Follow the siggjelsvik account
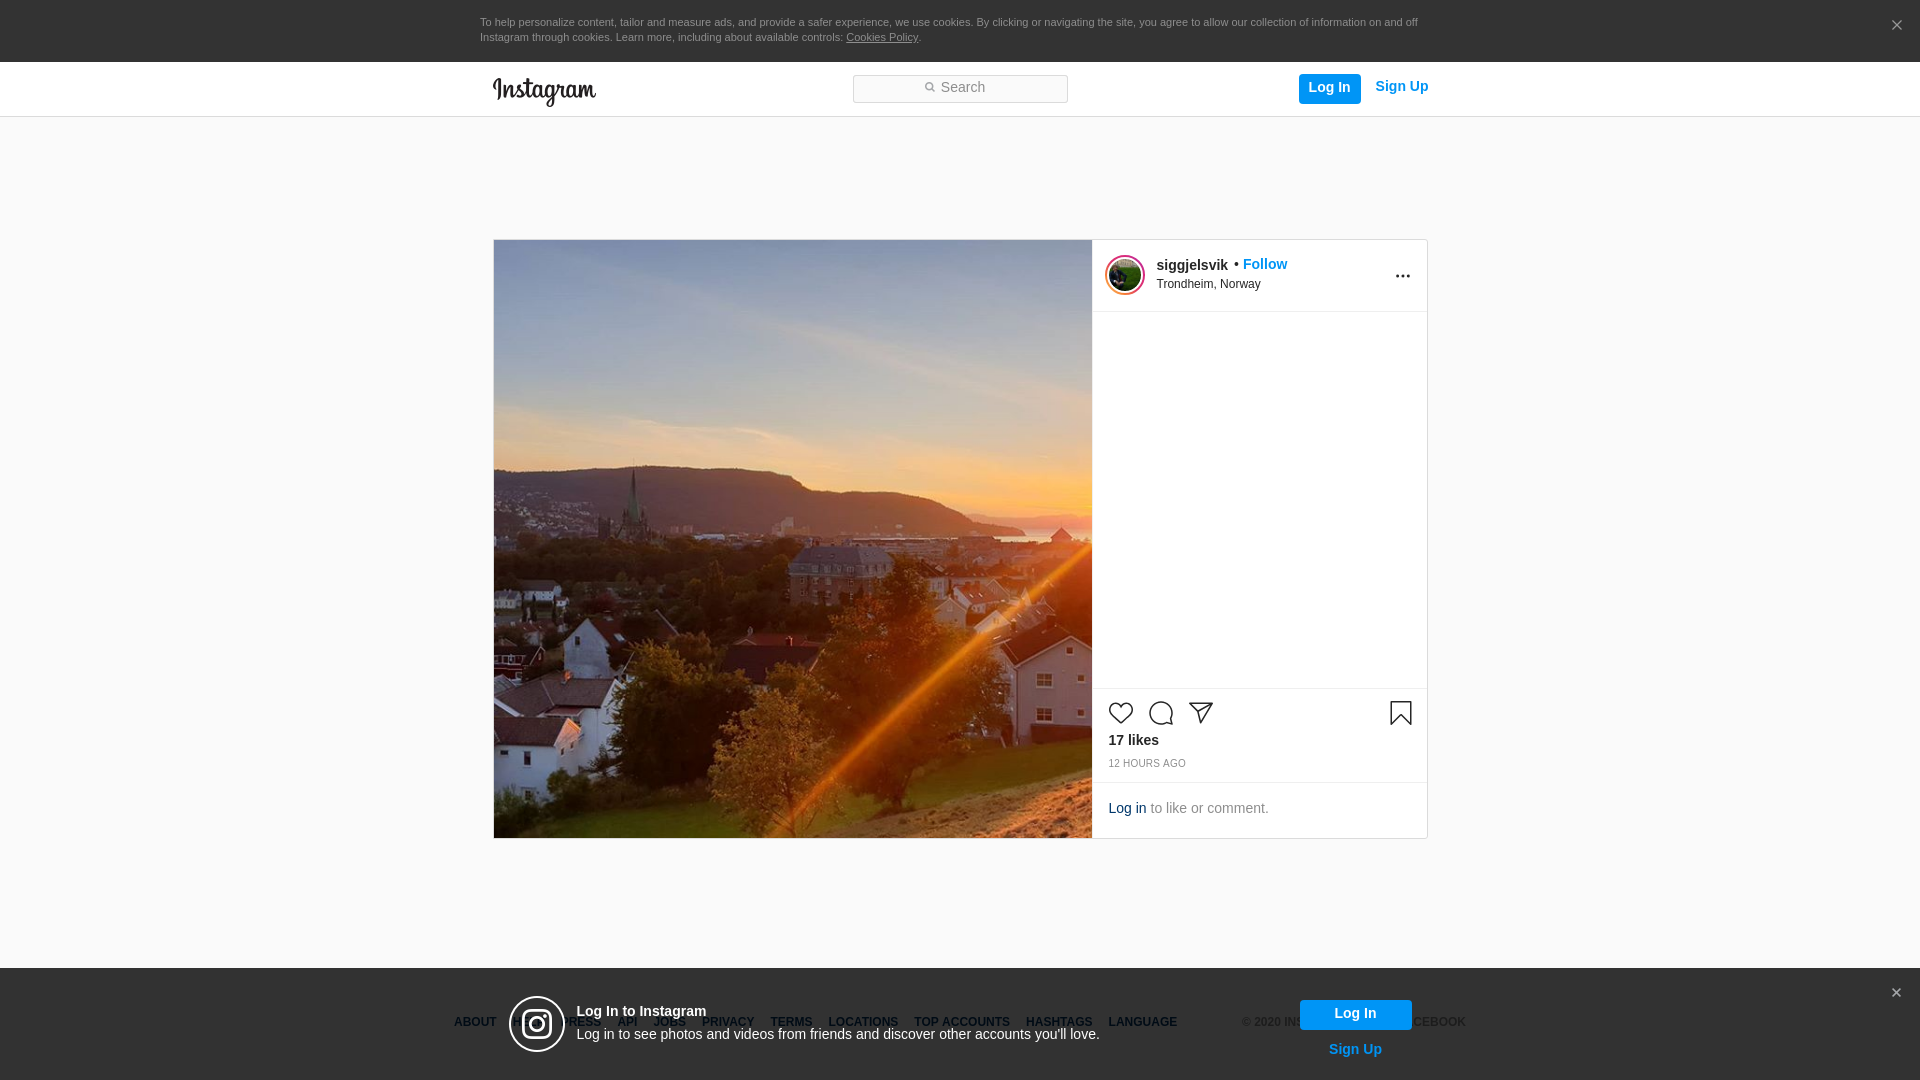Viewport: 1920px width, 1080px height. (x=1264, y=264)
